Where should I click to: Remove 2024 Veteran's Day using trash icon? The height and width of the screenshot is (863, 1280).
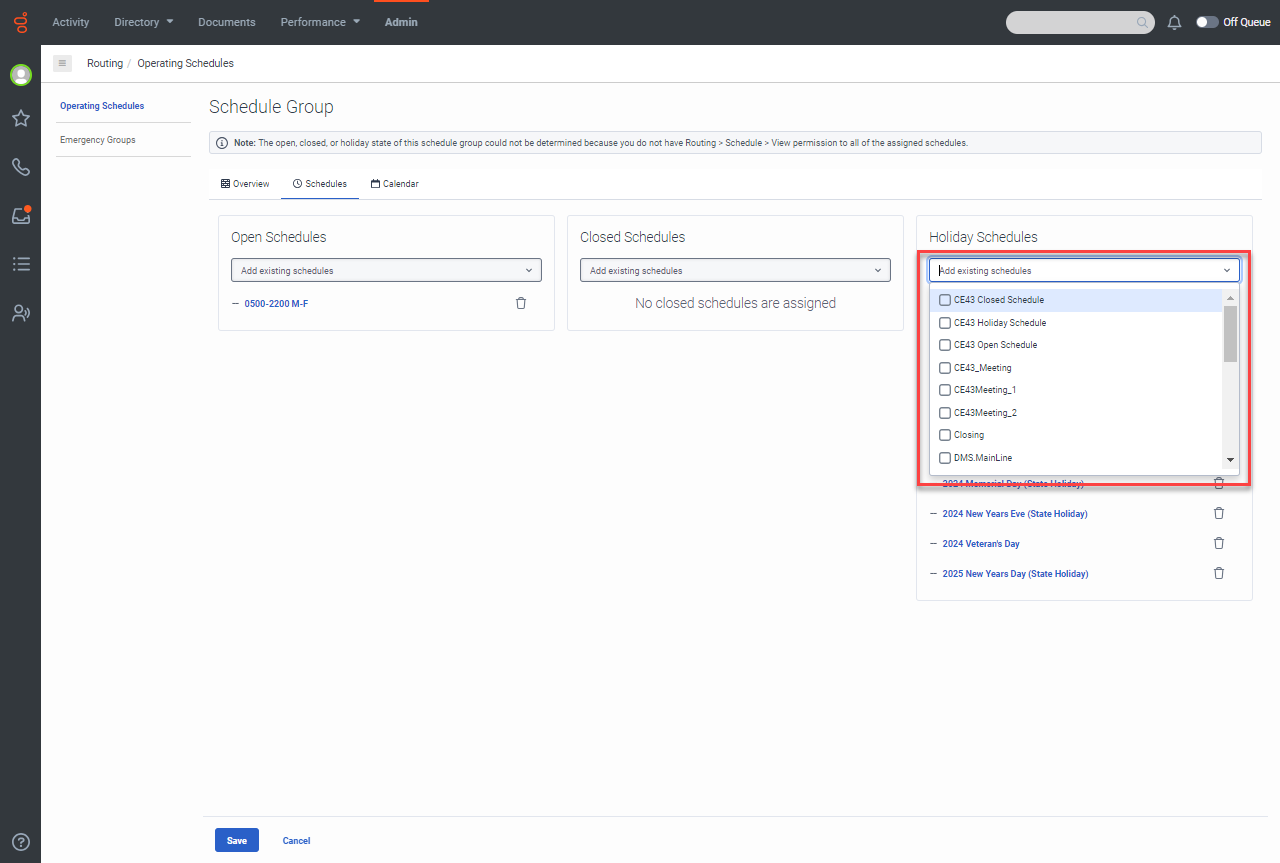coord(1218,543)
